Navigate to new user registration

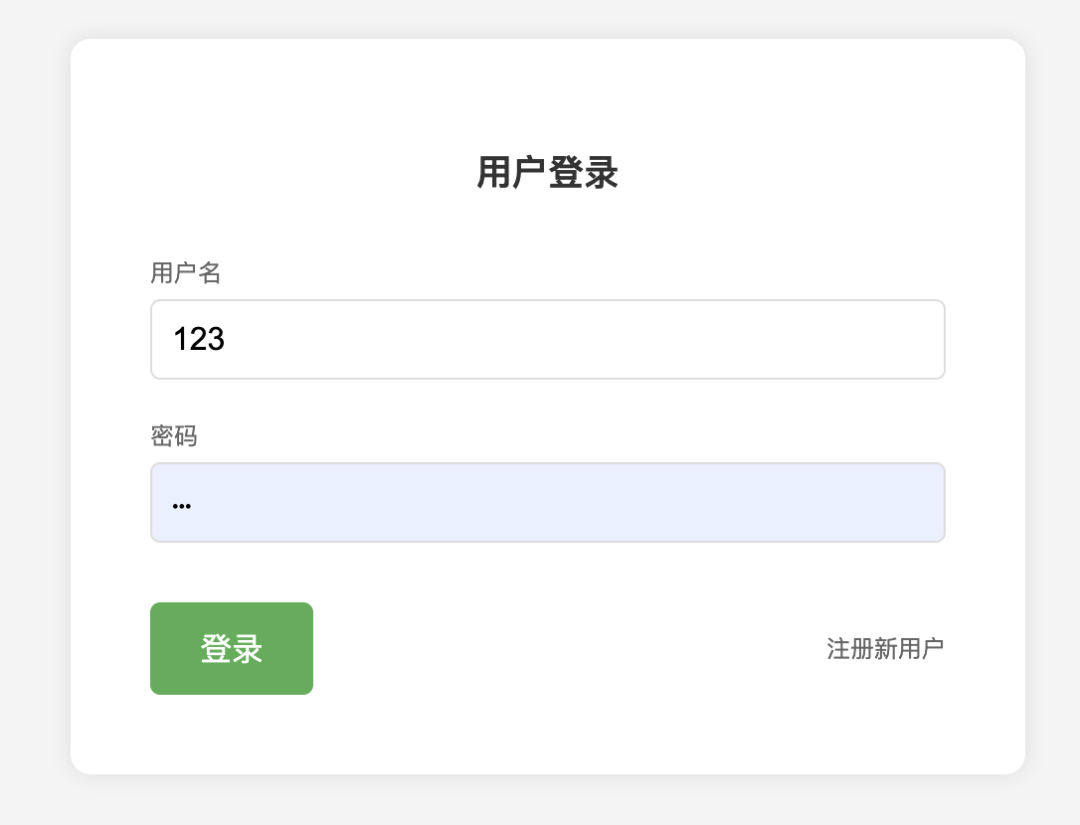tap(884, 648)
